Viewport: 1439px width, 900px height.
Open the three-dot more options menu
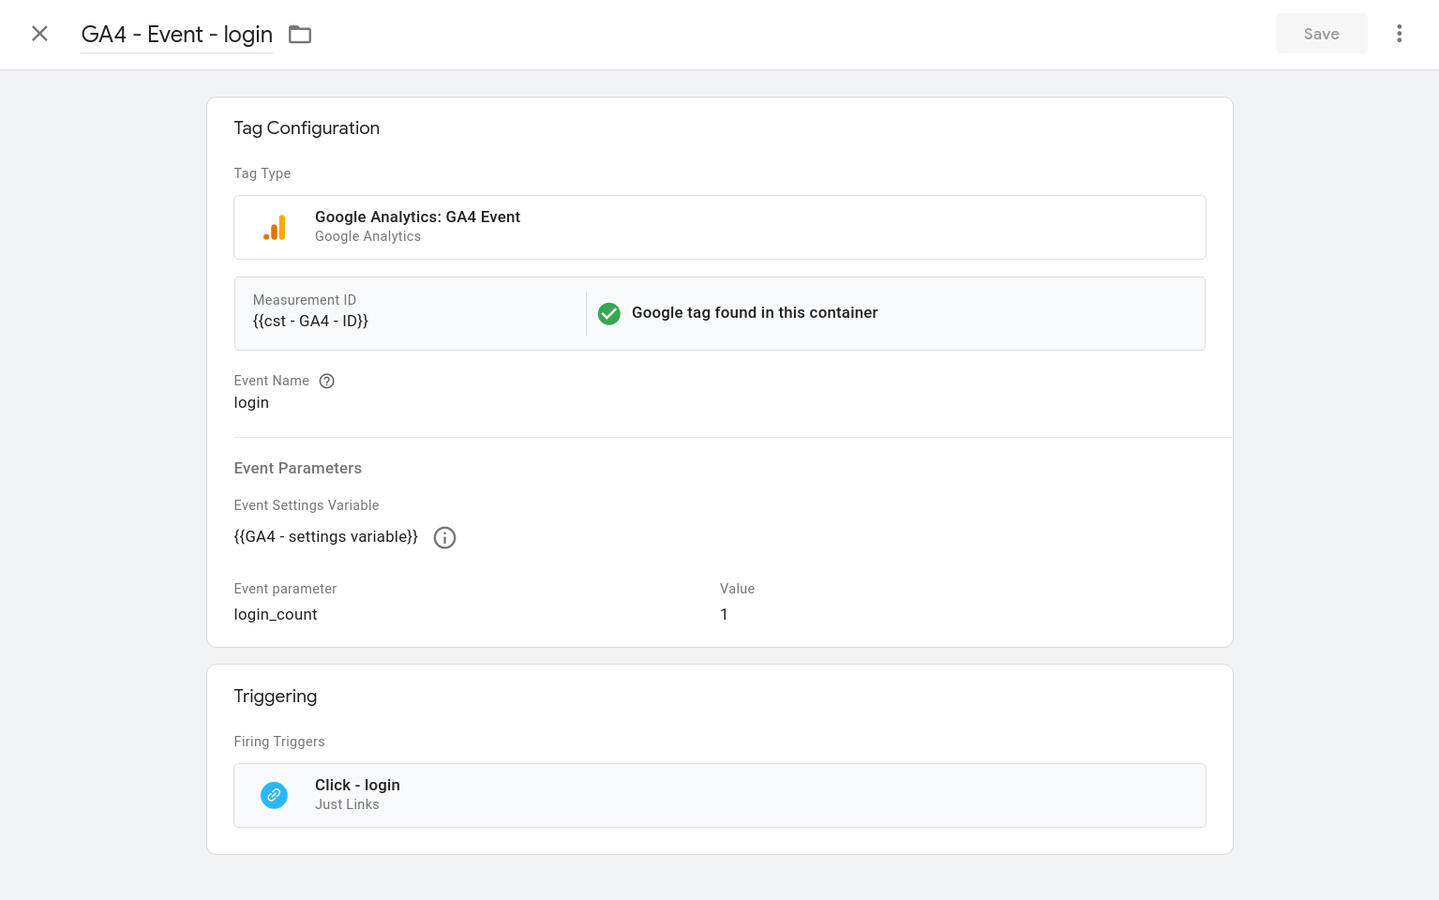tap(1399, 34)
